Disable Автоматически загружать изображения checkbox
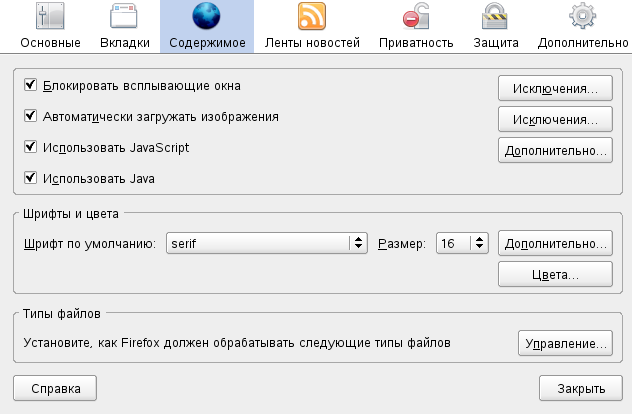This screenshot has height=414, width=632. [30, 116]
